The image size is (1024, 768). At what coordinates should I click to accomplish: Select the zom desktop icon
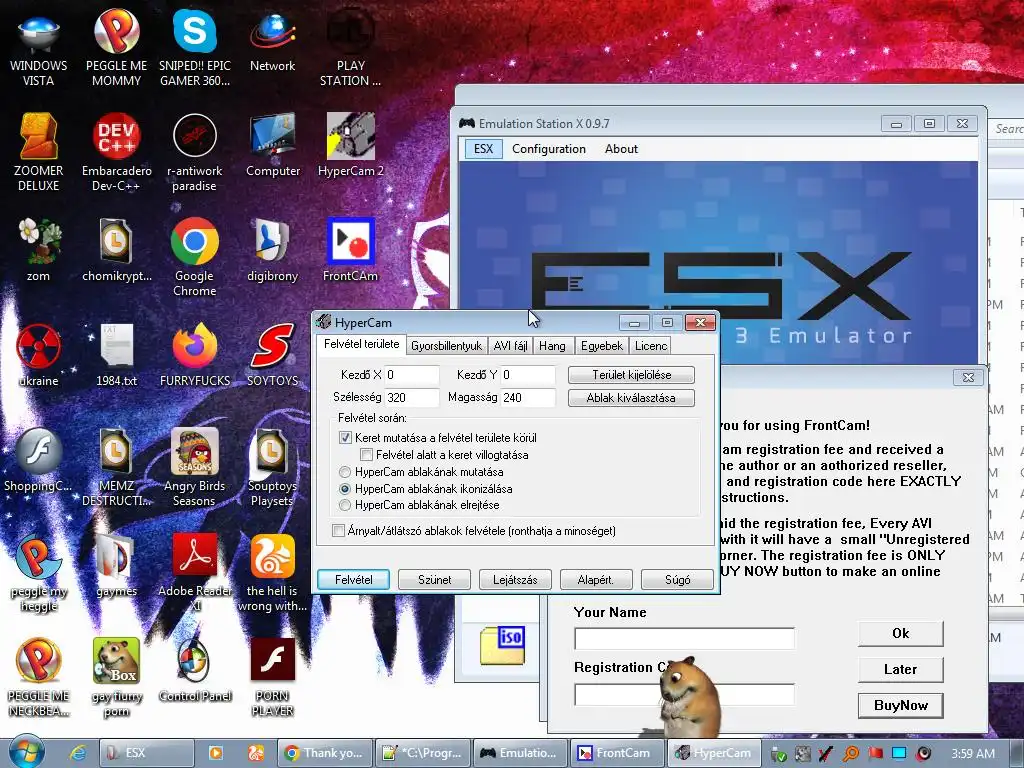click(x=39, y=251)
